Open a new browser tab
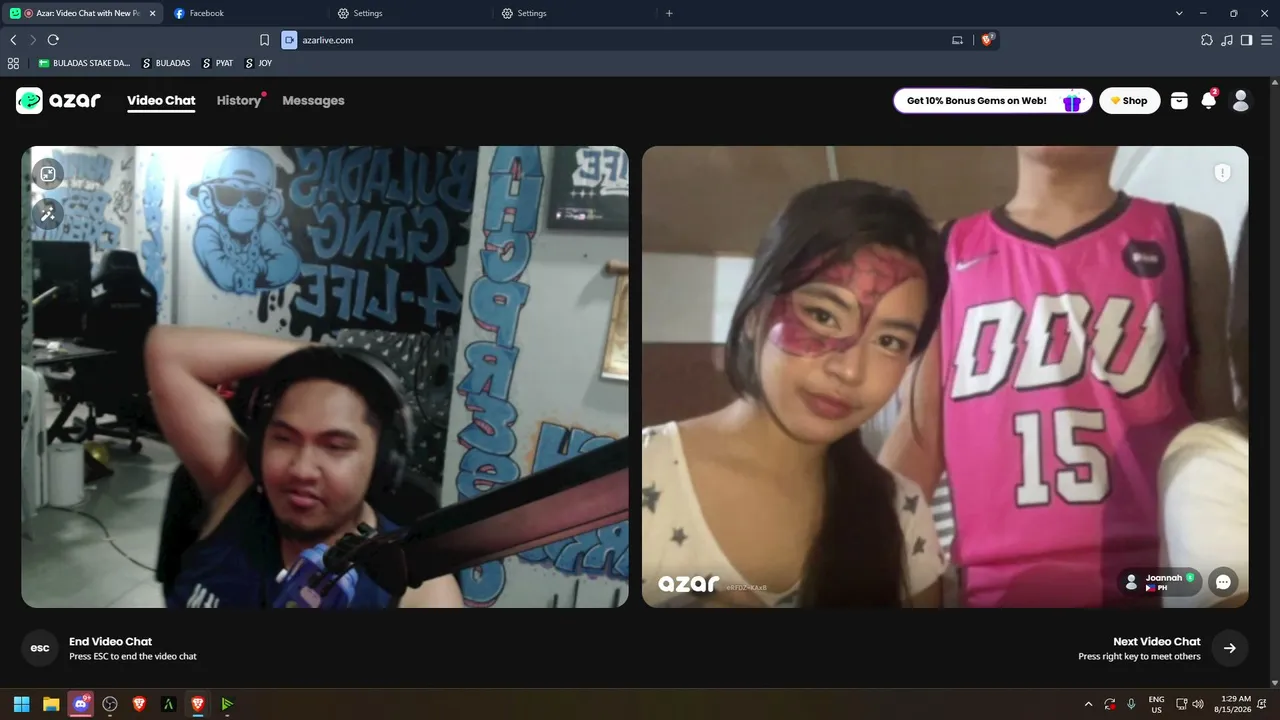The height and width of the screenshot is (720, 1280). coord(669,13)
